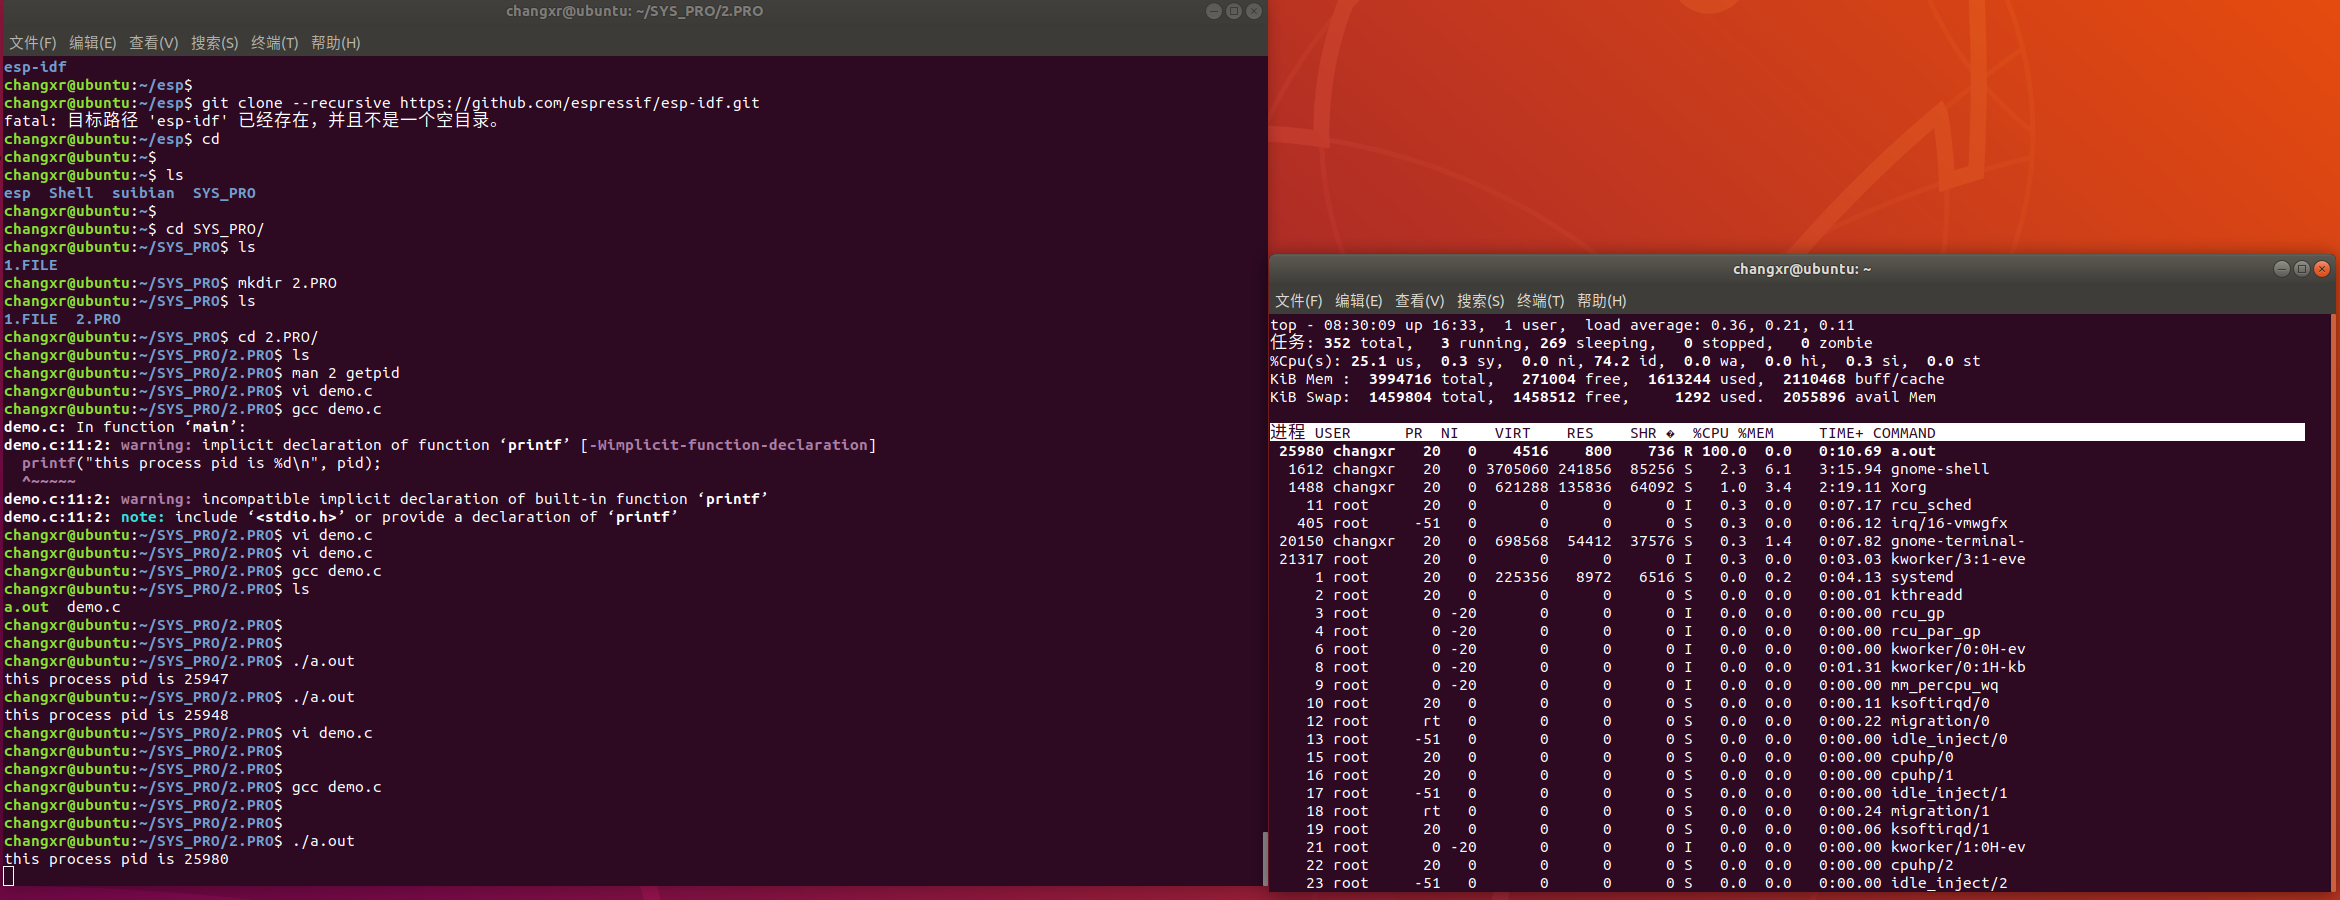Click 'this process pid is 25948' output
The width and height of the screenshot is (2340, 900).
[116, 715]
